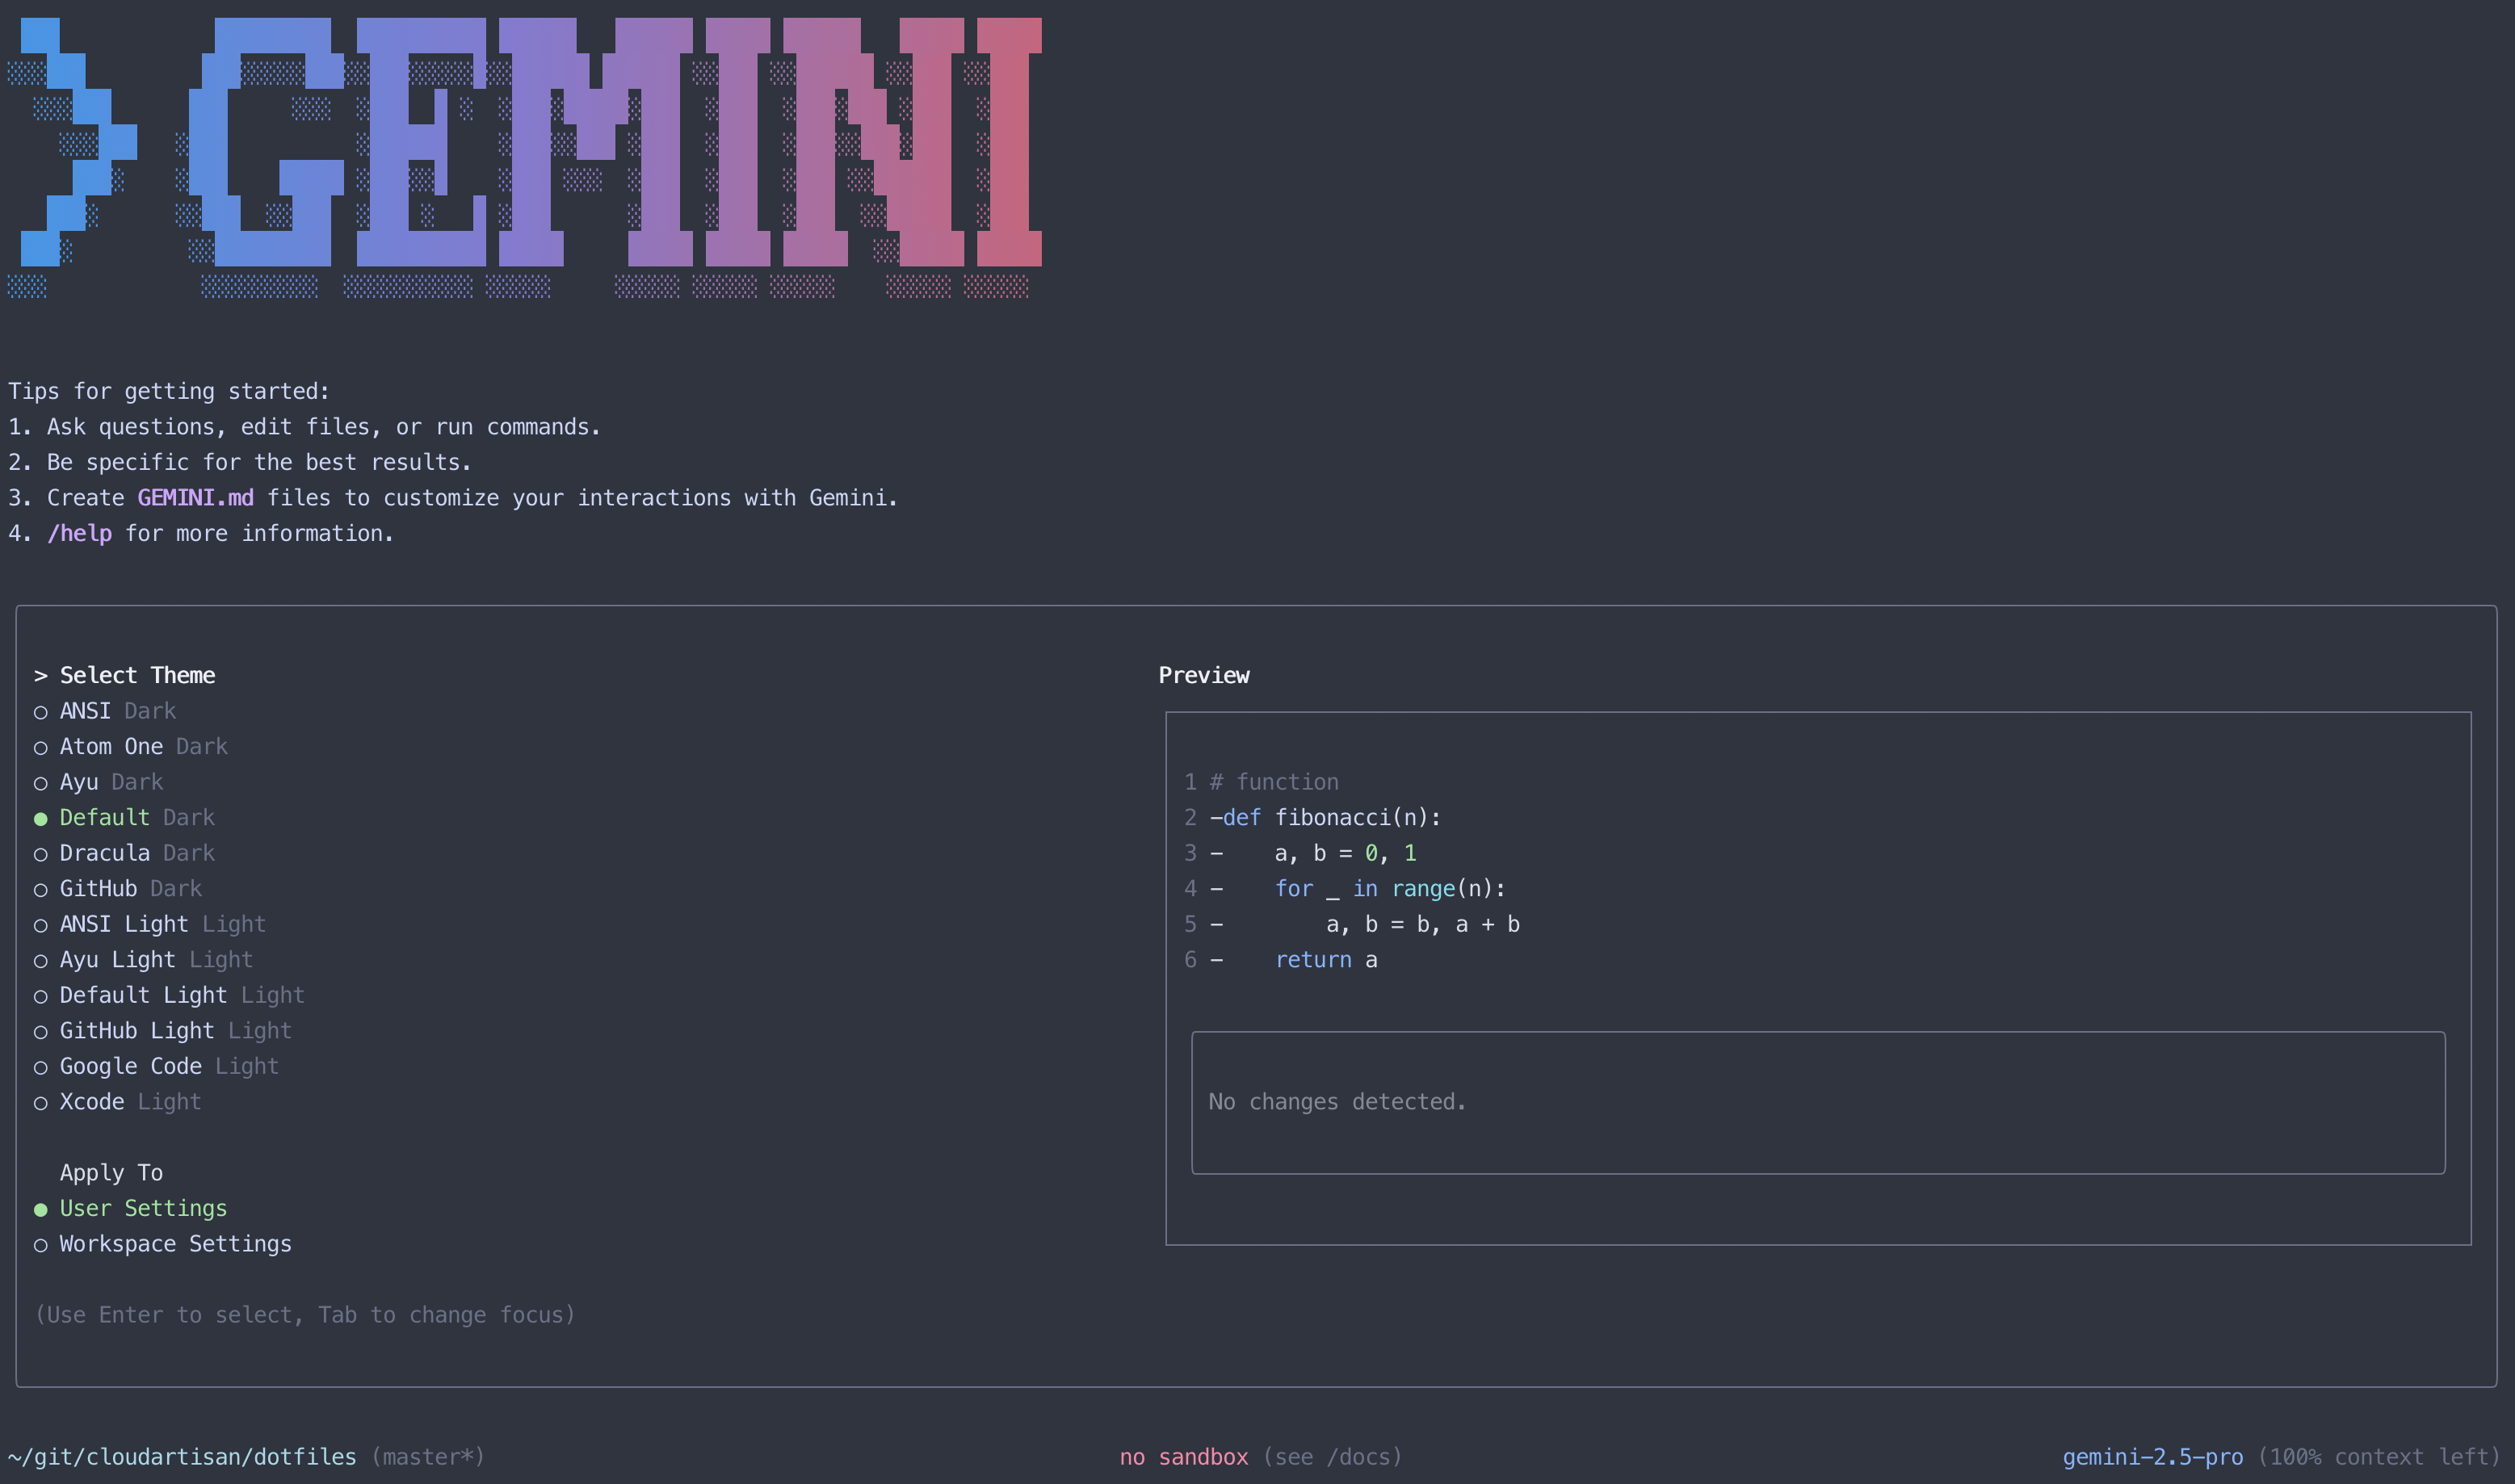Click the 'Tips for getting started:' line

pyautogui.click(x=169, y=392)
